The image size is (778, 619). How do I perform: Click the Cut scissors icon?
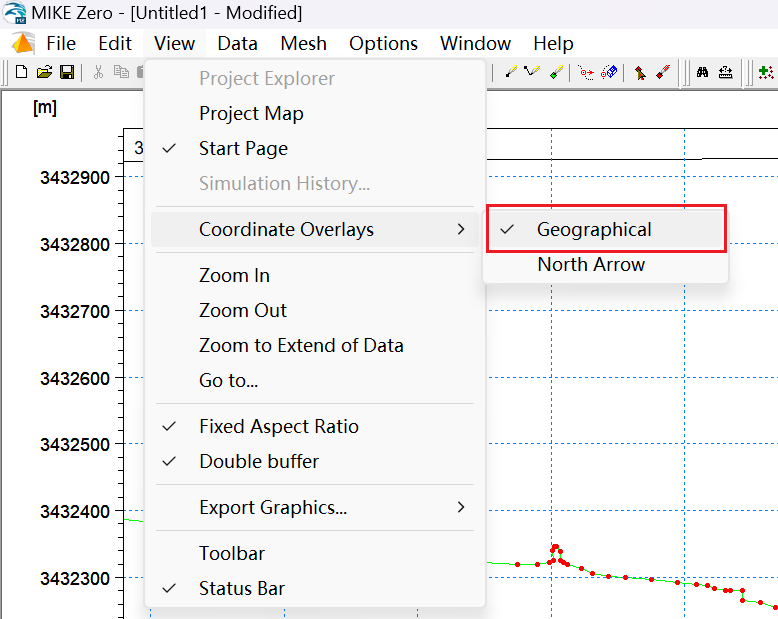tap(98, 72)
